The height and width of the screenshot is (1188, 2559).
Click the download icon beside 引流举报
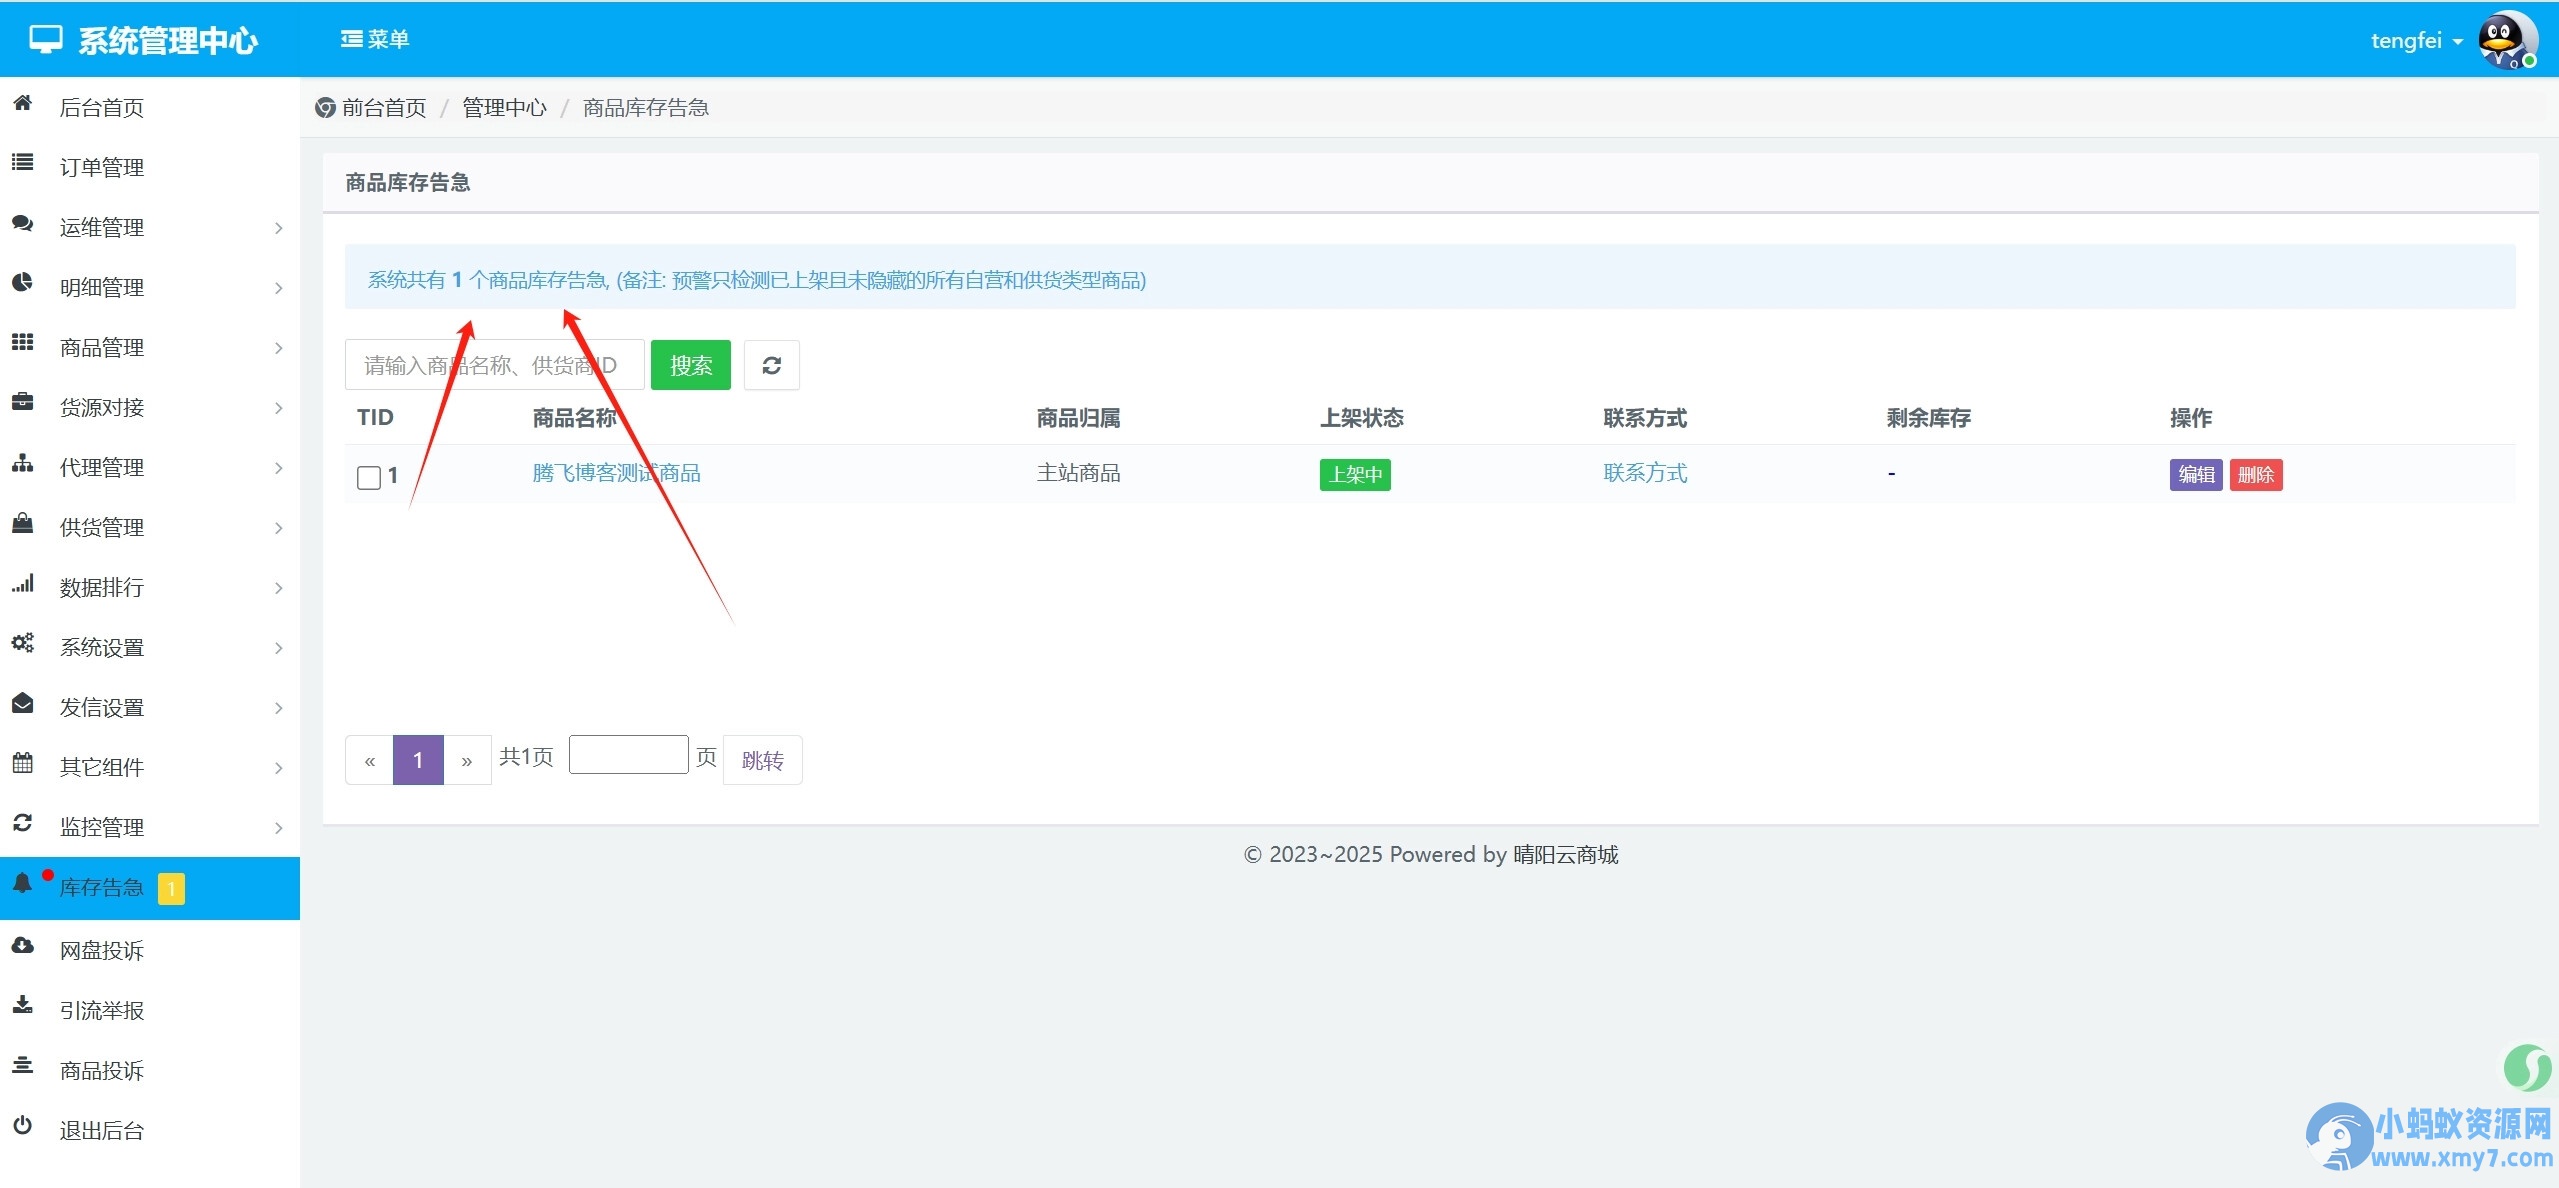click(22, 1005)
